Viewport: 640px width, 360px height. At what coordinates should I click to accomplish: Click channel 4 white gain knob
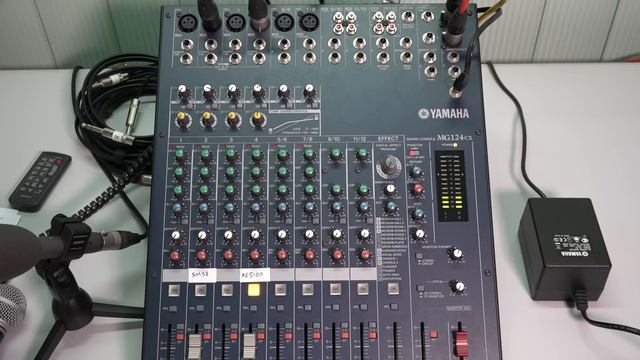[x=258, y=91]
